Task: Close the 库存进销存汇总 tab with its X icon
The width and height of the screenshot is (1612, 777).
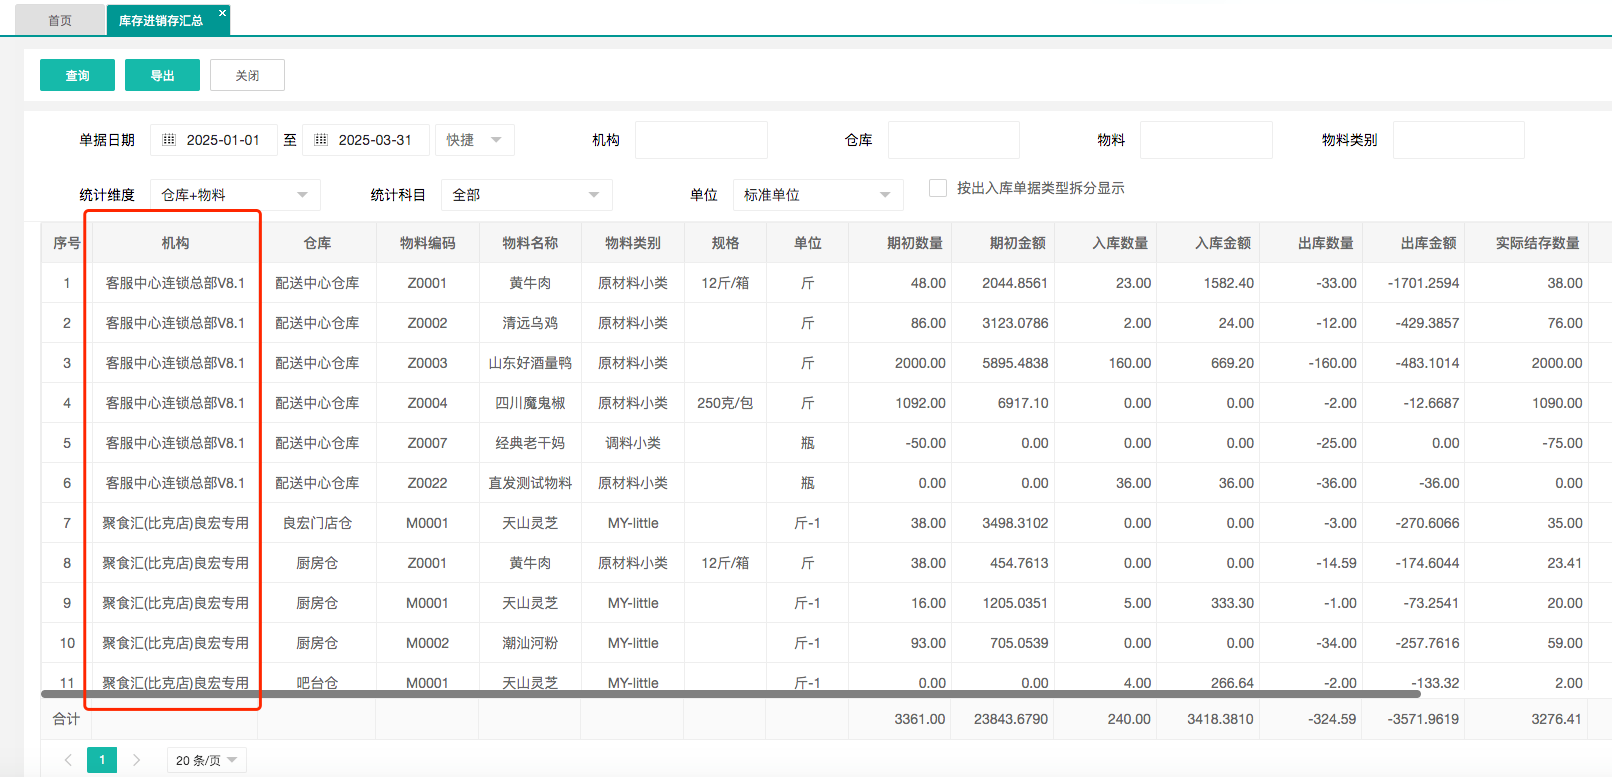Action: (222, 13)
